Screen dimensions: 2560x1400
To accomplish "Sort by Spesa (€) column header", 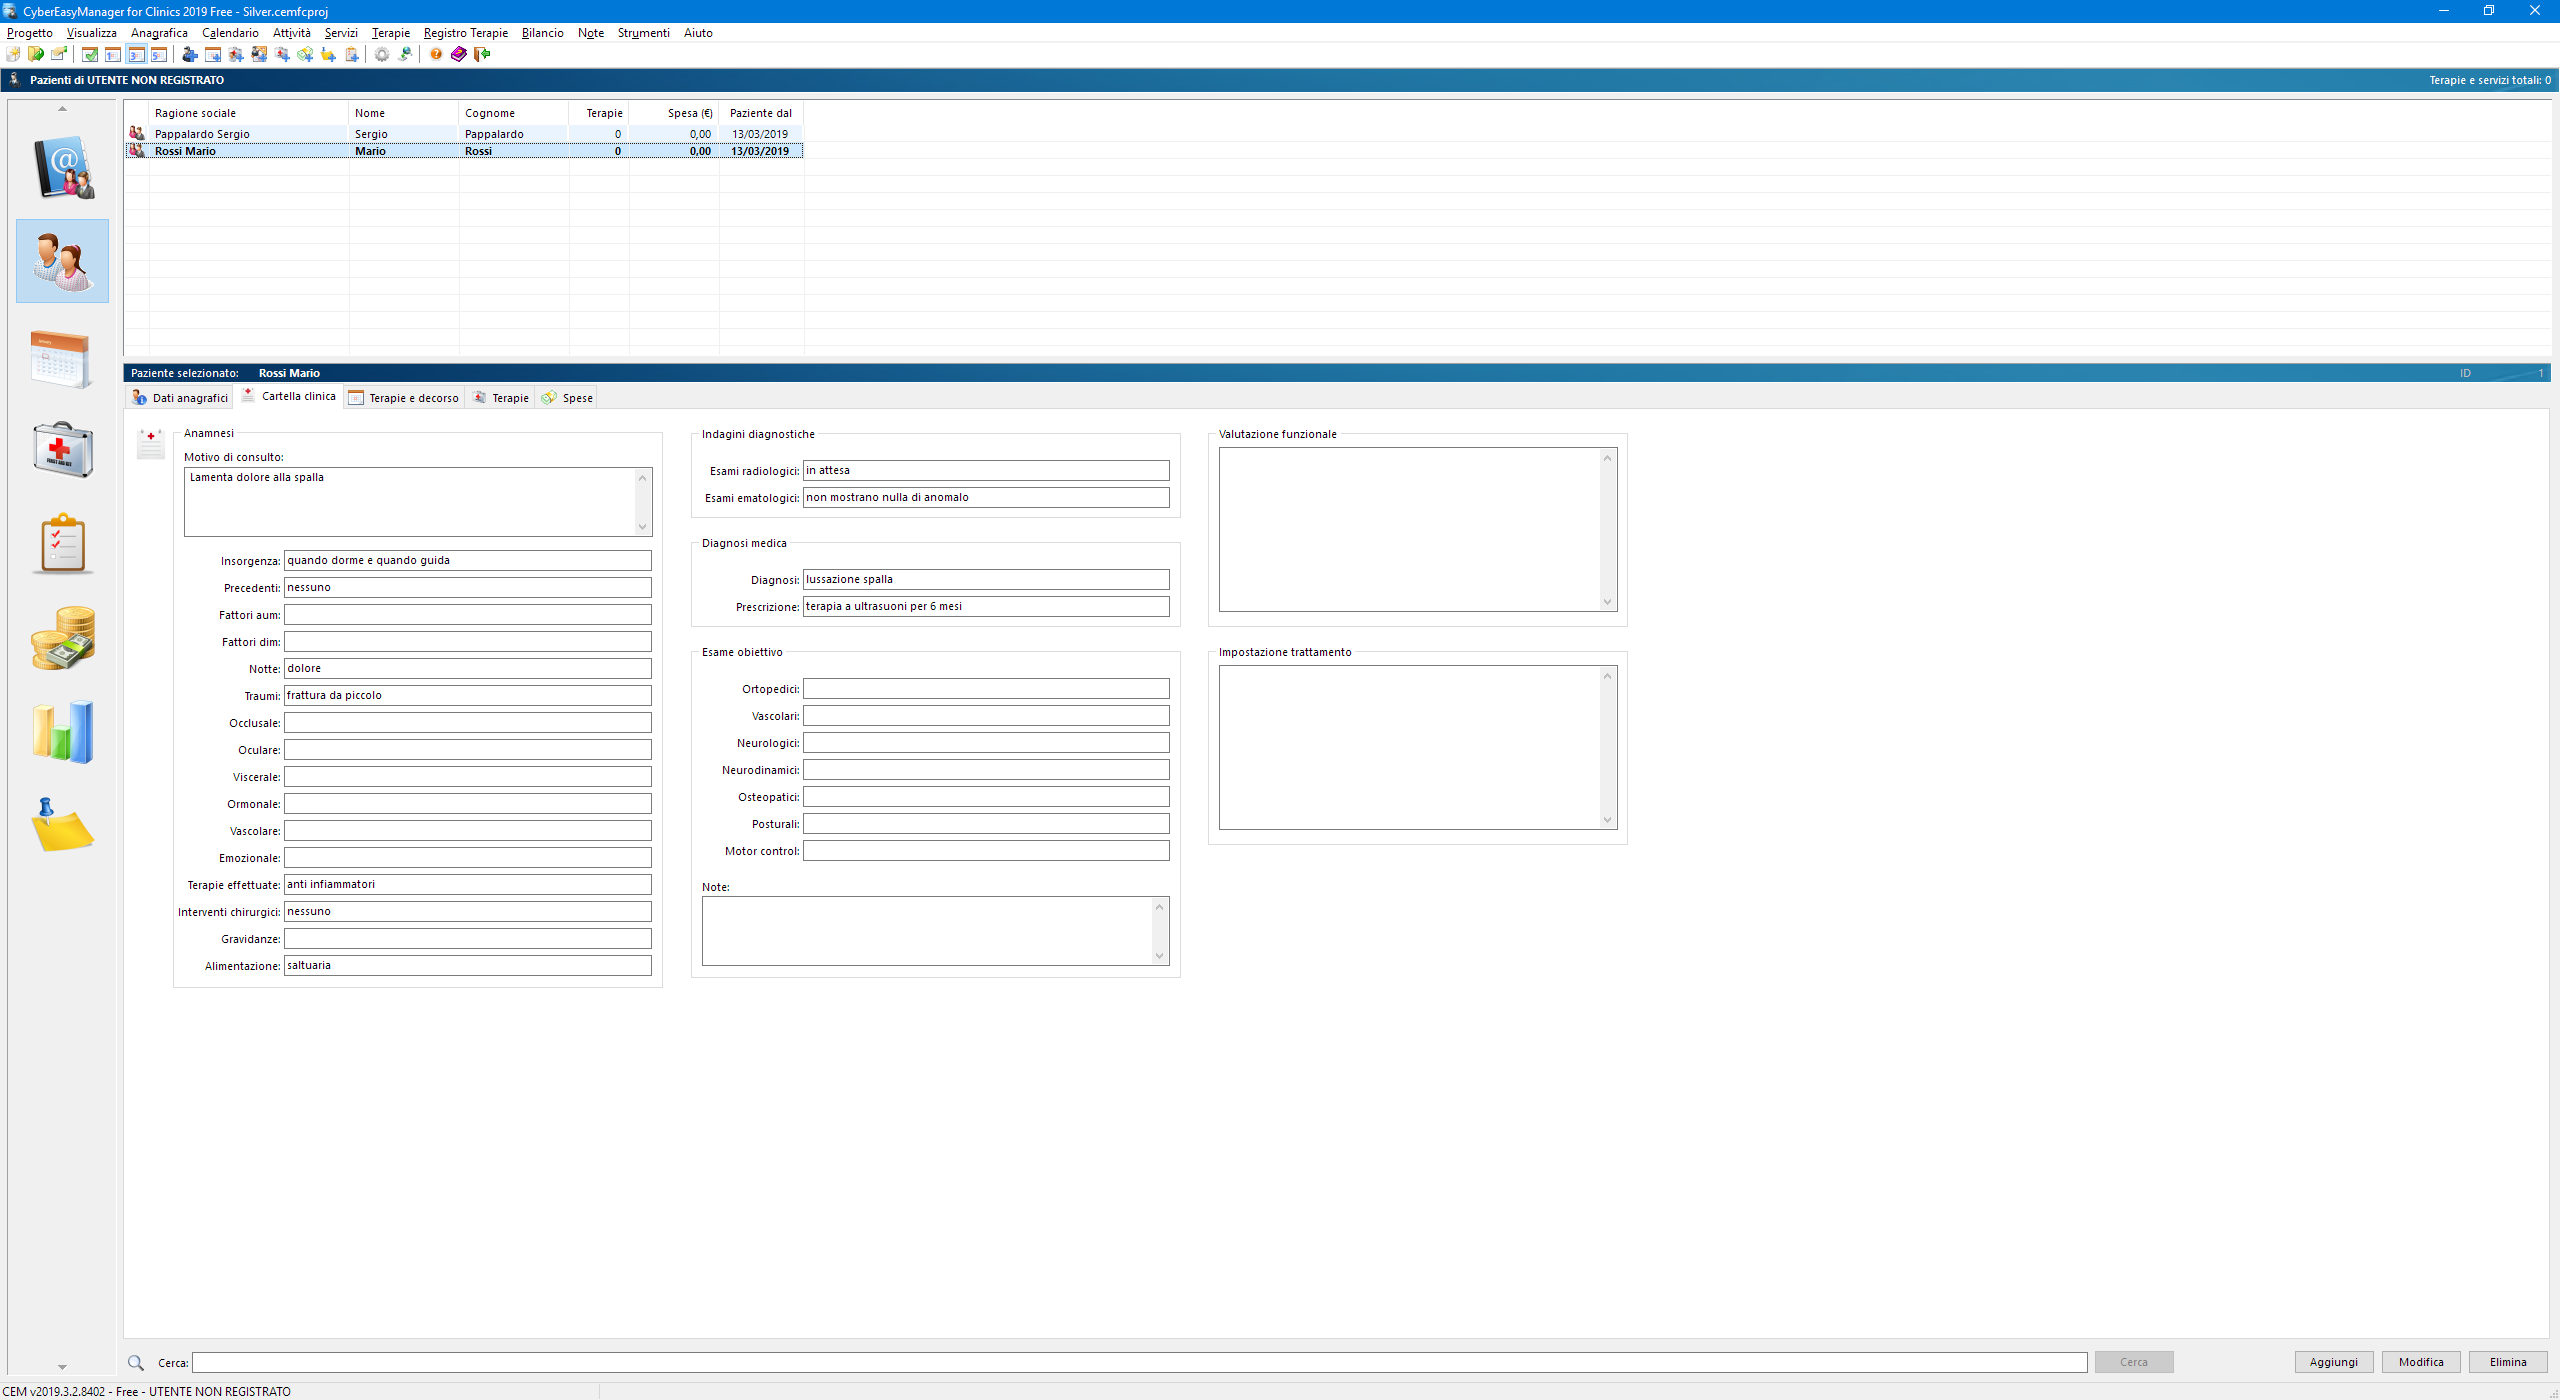I will click(674, 113).
